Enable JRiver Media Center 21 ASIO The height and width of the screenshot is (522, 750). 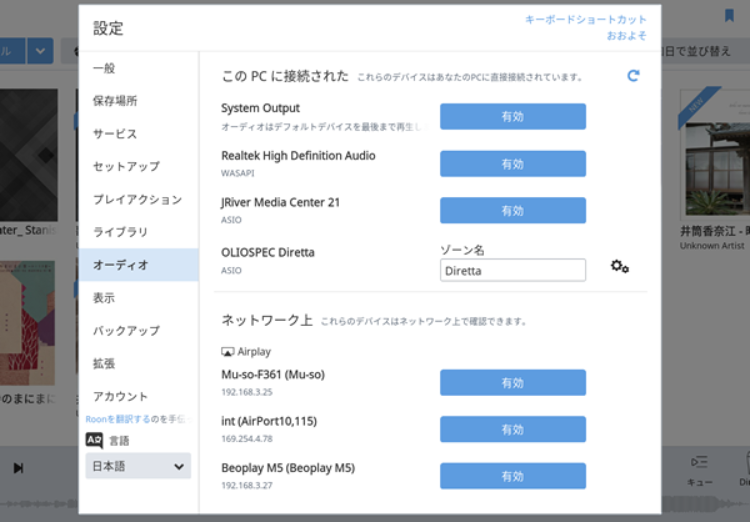513,211
